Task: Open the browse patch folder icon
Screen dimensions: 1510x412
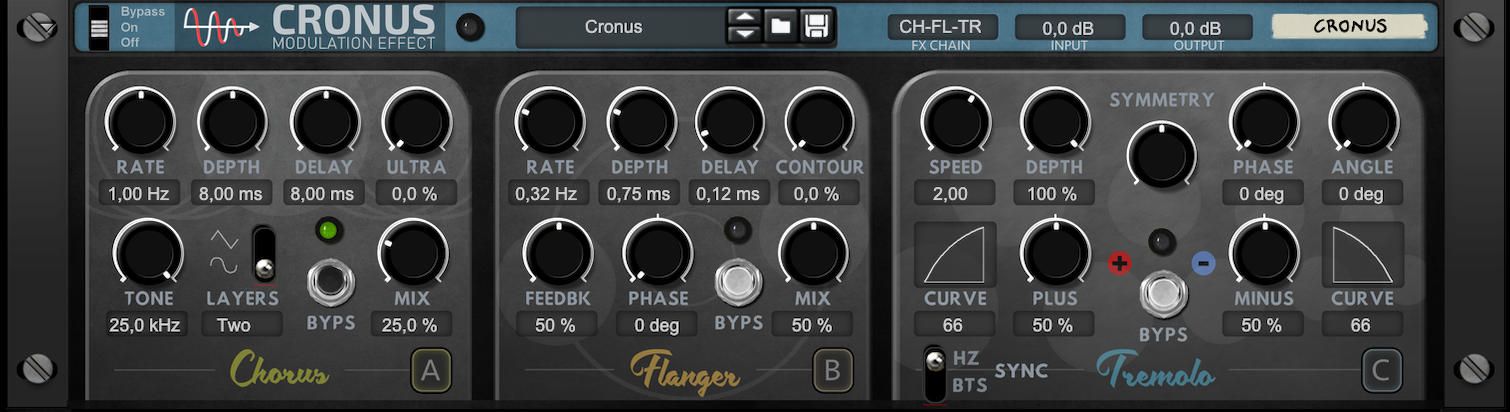Action: point(781,26)
